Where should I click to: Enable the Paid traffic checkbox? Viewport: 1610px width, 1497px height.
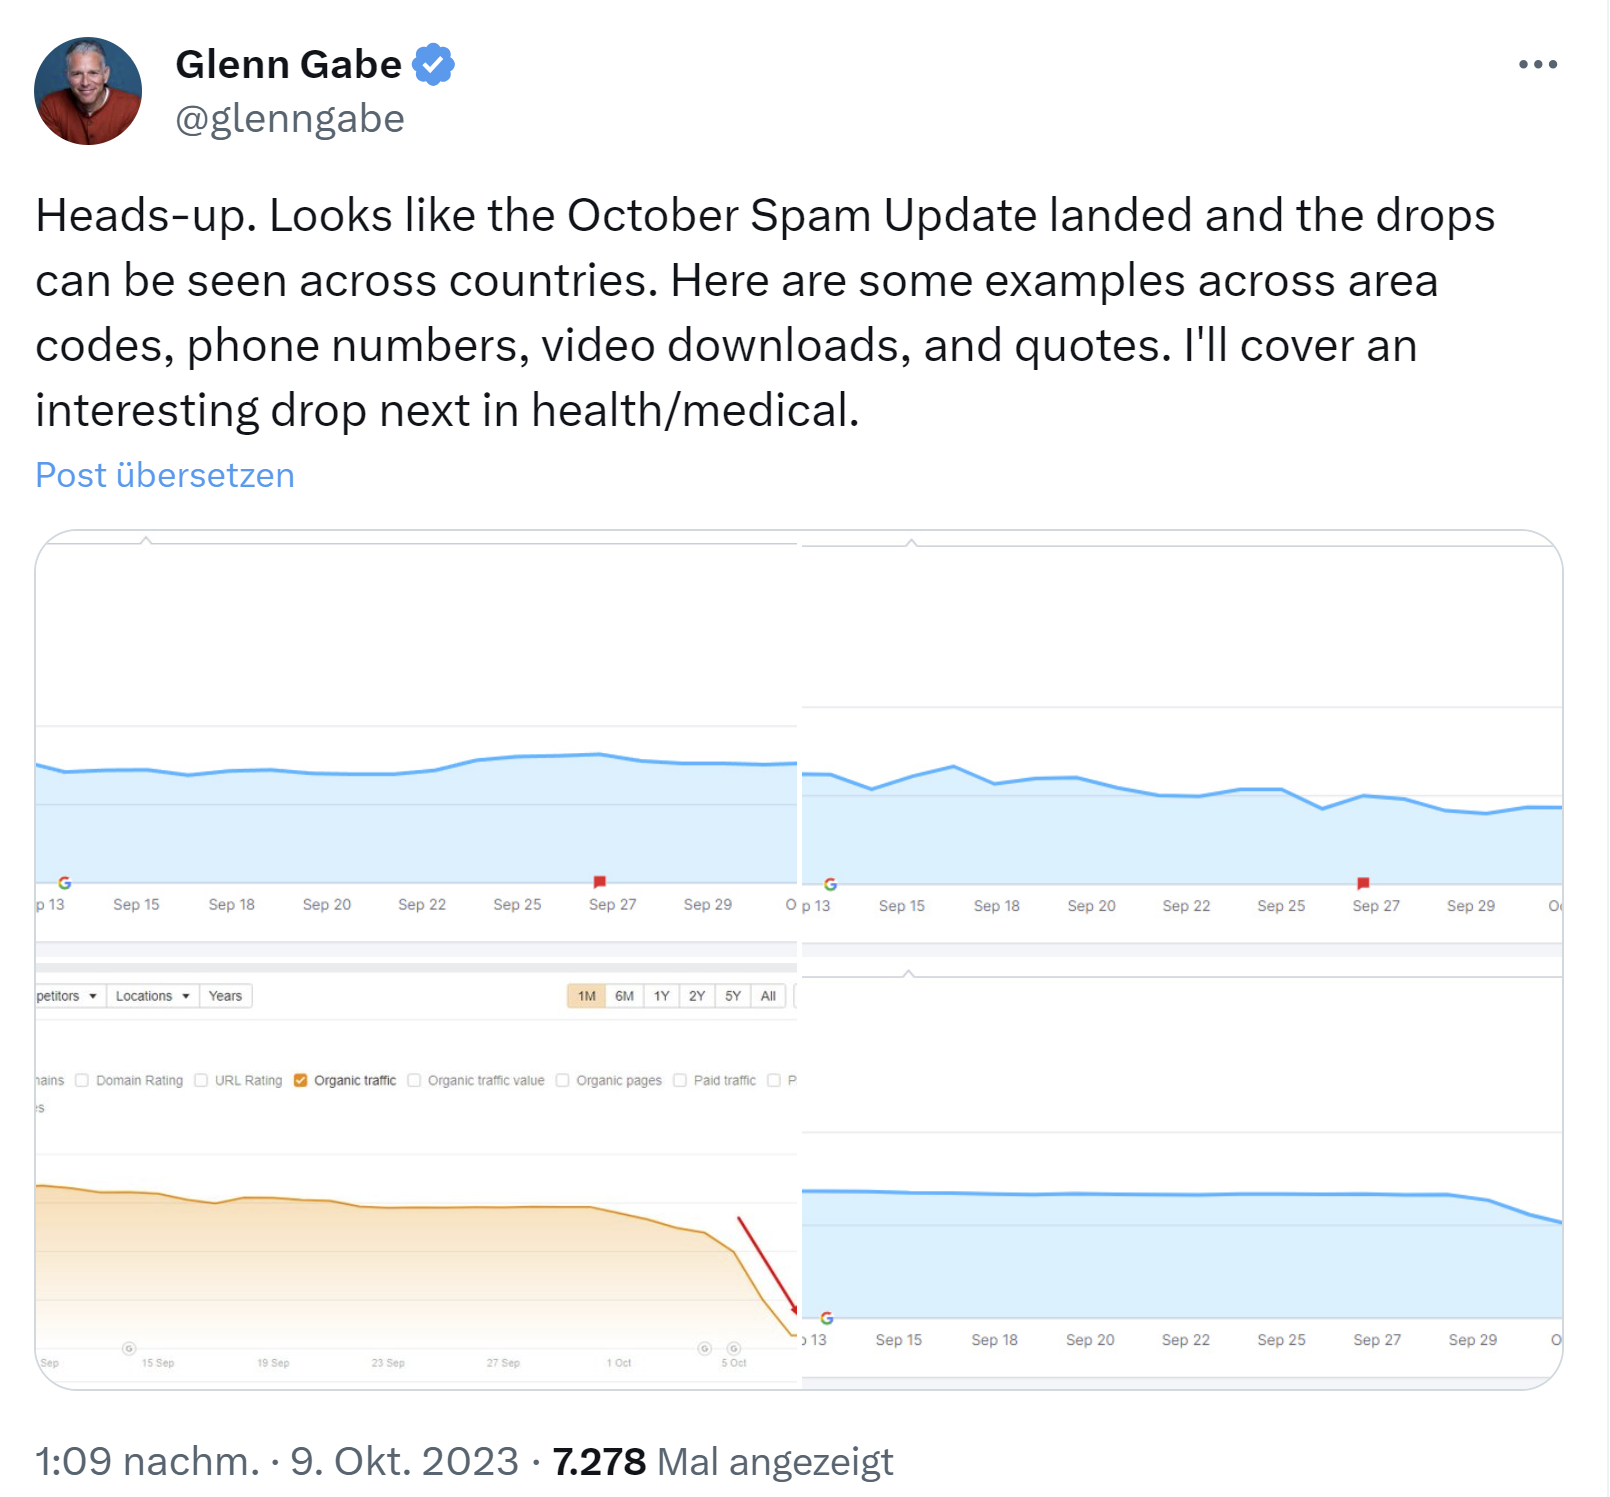click(x=680, y=1080)
